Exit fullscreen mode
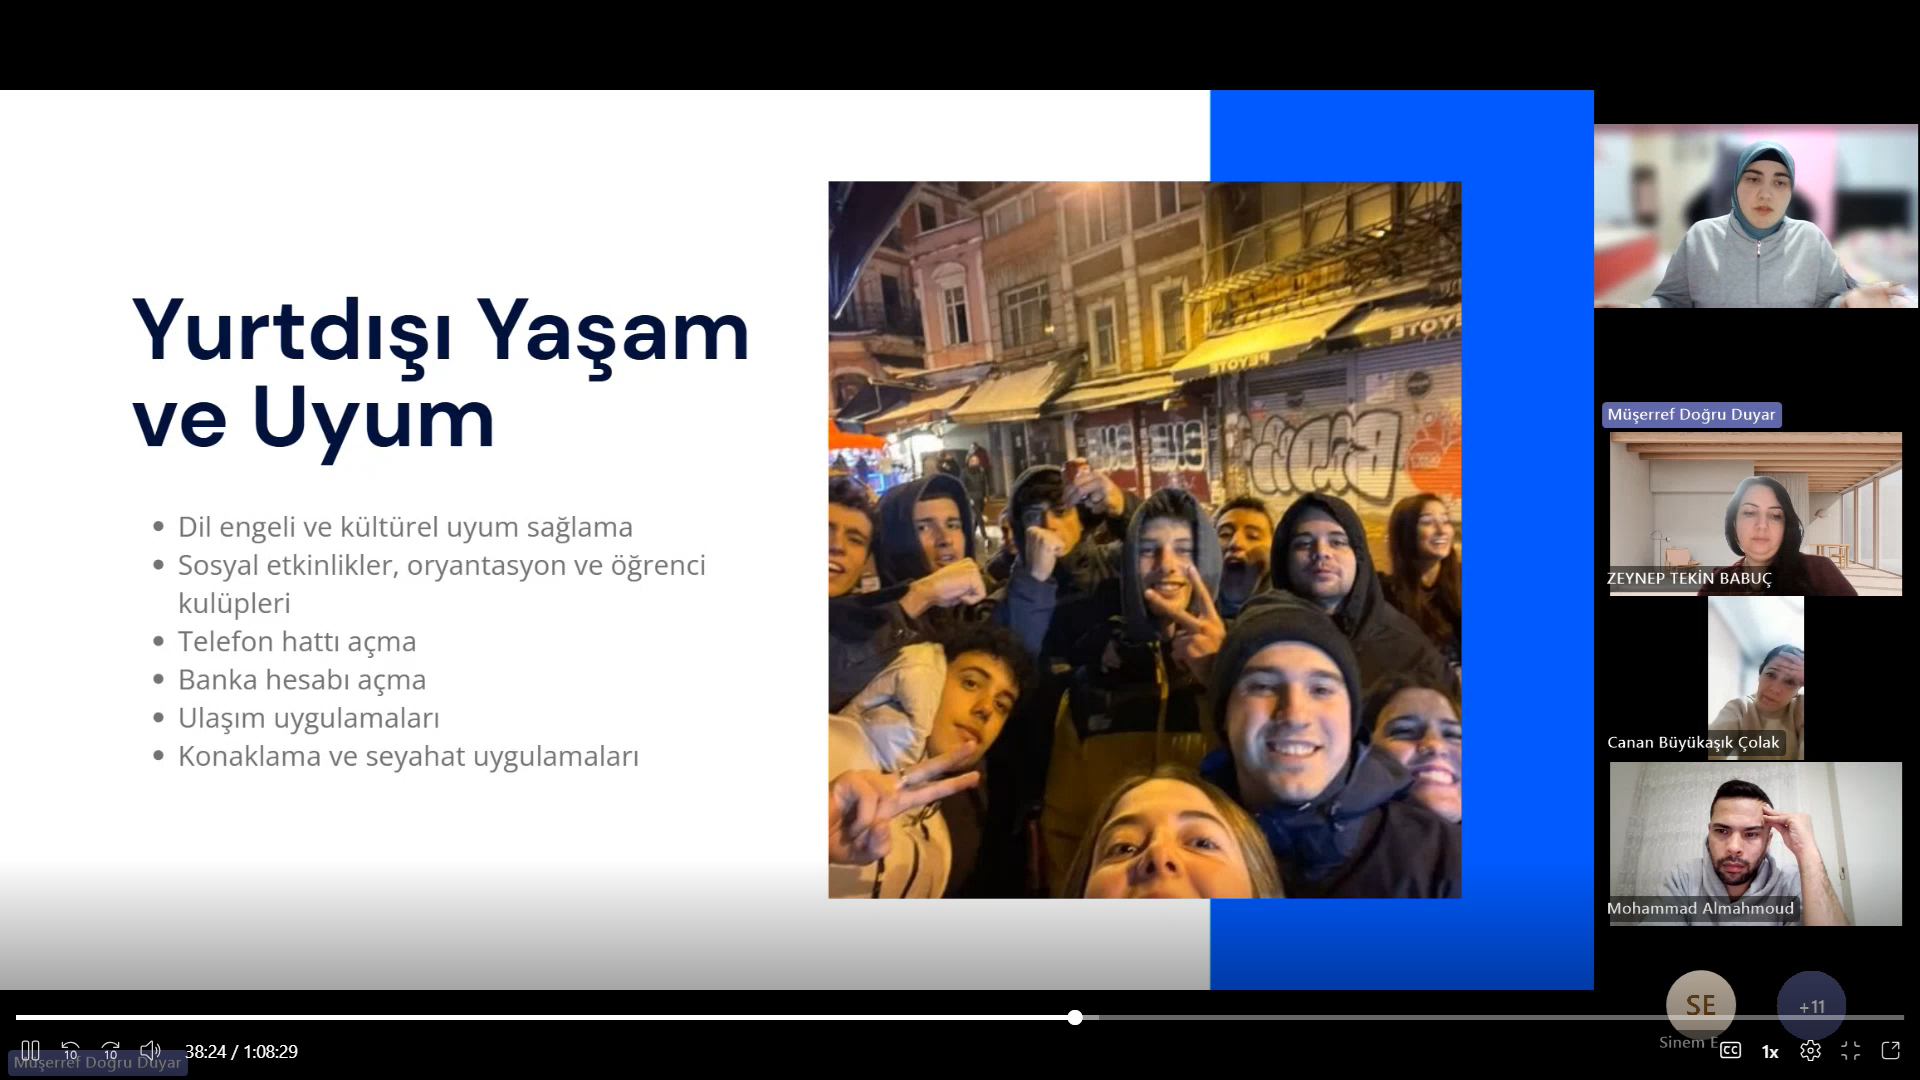Screen dimensions: 1920x1080 click(1850, 1051)
